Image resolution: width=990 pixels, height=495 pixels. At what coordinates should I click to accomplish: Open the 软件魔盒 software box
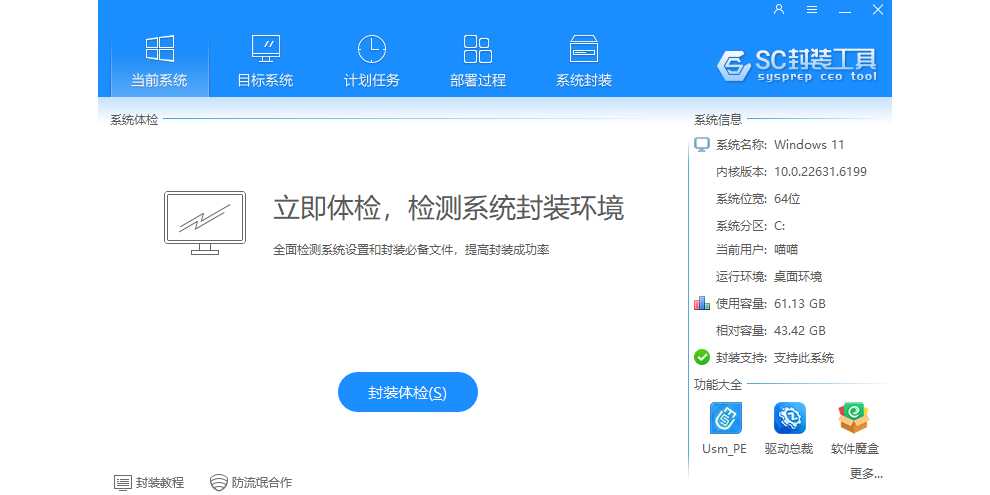[x=853, y=419]
